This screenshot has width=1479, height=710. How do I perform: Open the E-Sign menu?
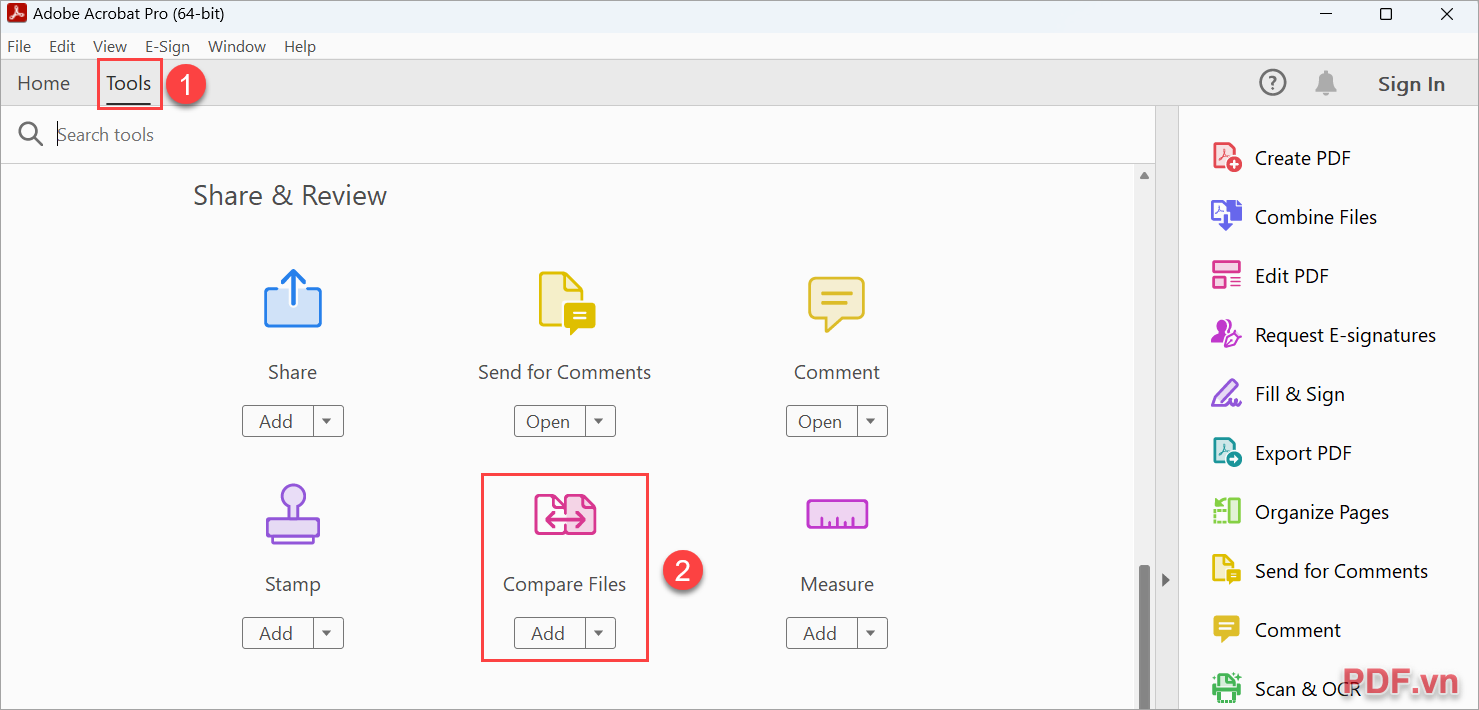[167, 47]
